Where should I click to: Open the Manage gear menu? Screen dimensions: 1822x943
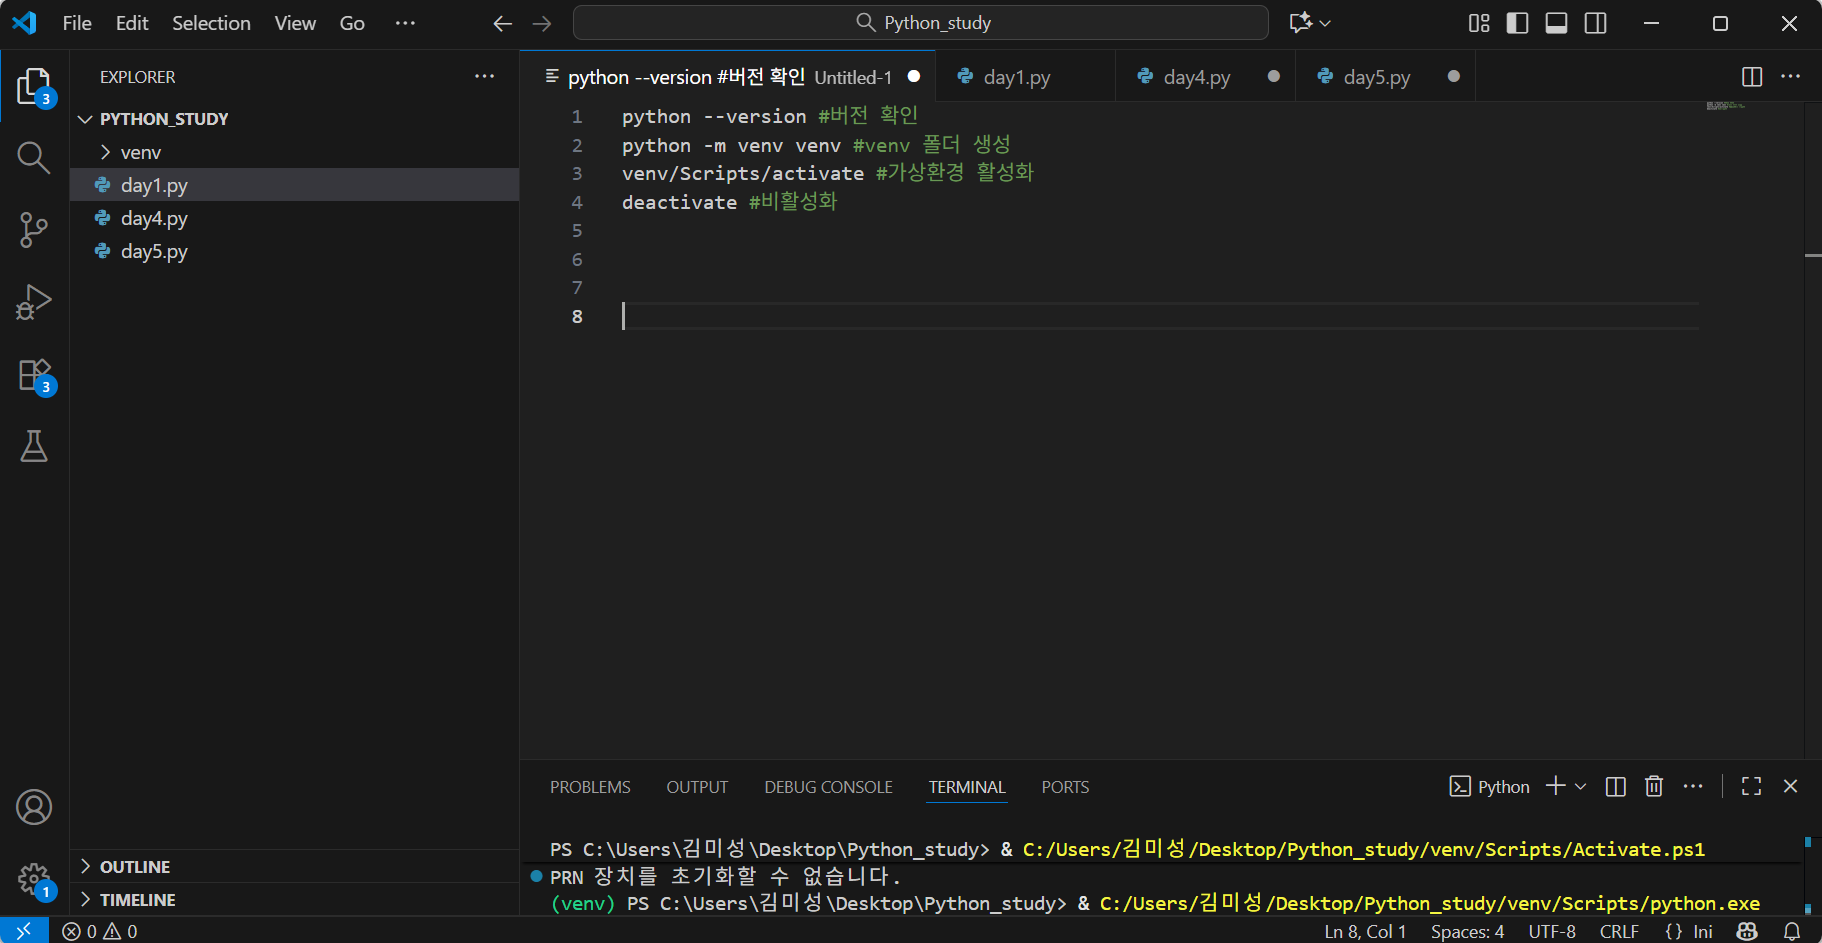pos(34,880)
